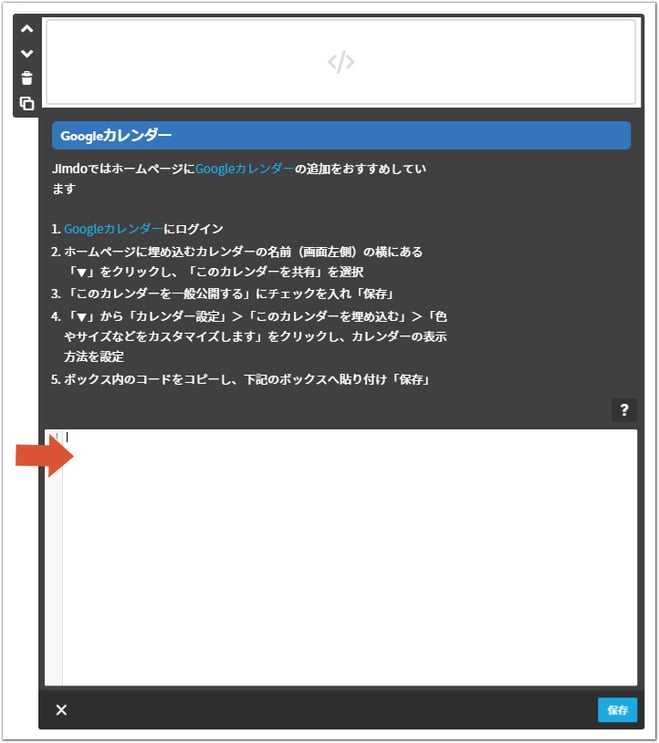Select the code preview placeholder box
The width and height of the screenshot is (659, 743).
[x=341, y=62]
